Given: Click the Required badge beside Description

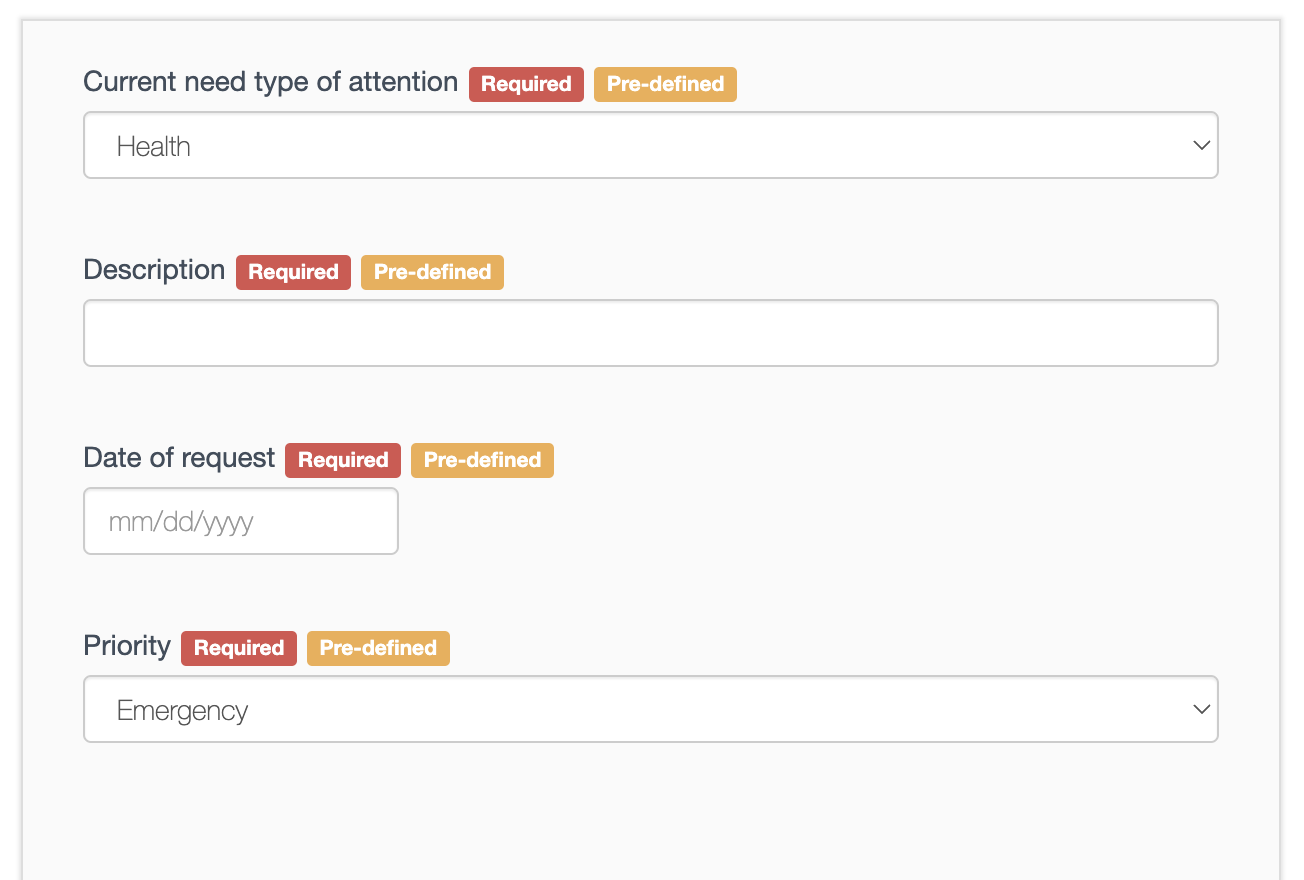Looking at the screenshot, I should tap(293, 272).
